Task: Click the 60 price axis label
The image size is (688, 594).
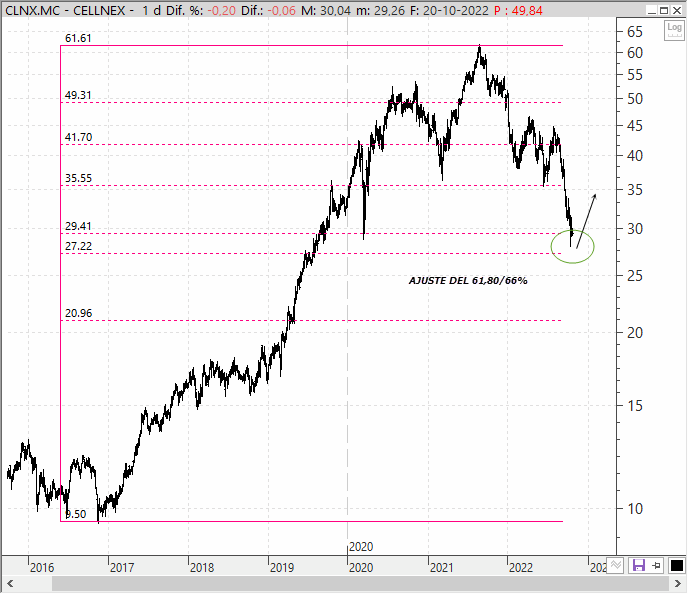Action: point(635,53)
